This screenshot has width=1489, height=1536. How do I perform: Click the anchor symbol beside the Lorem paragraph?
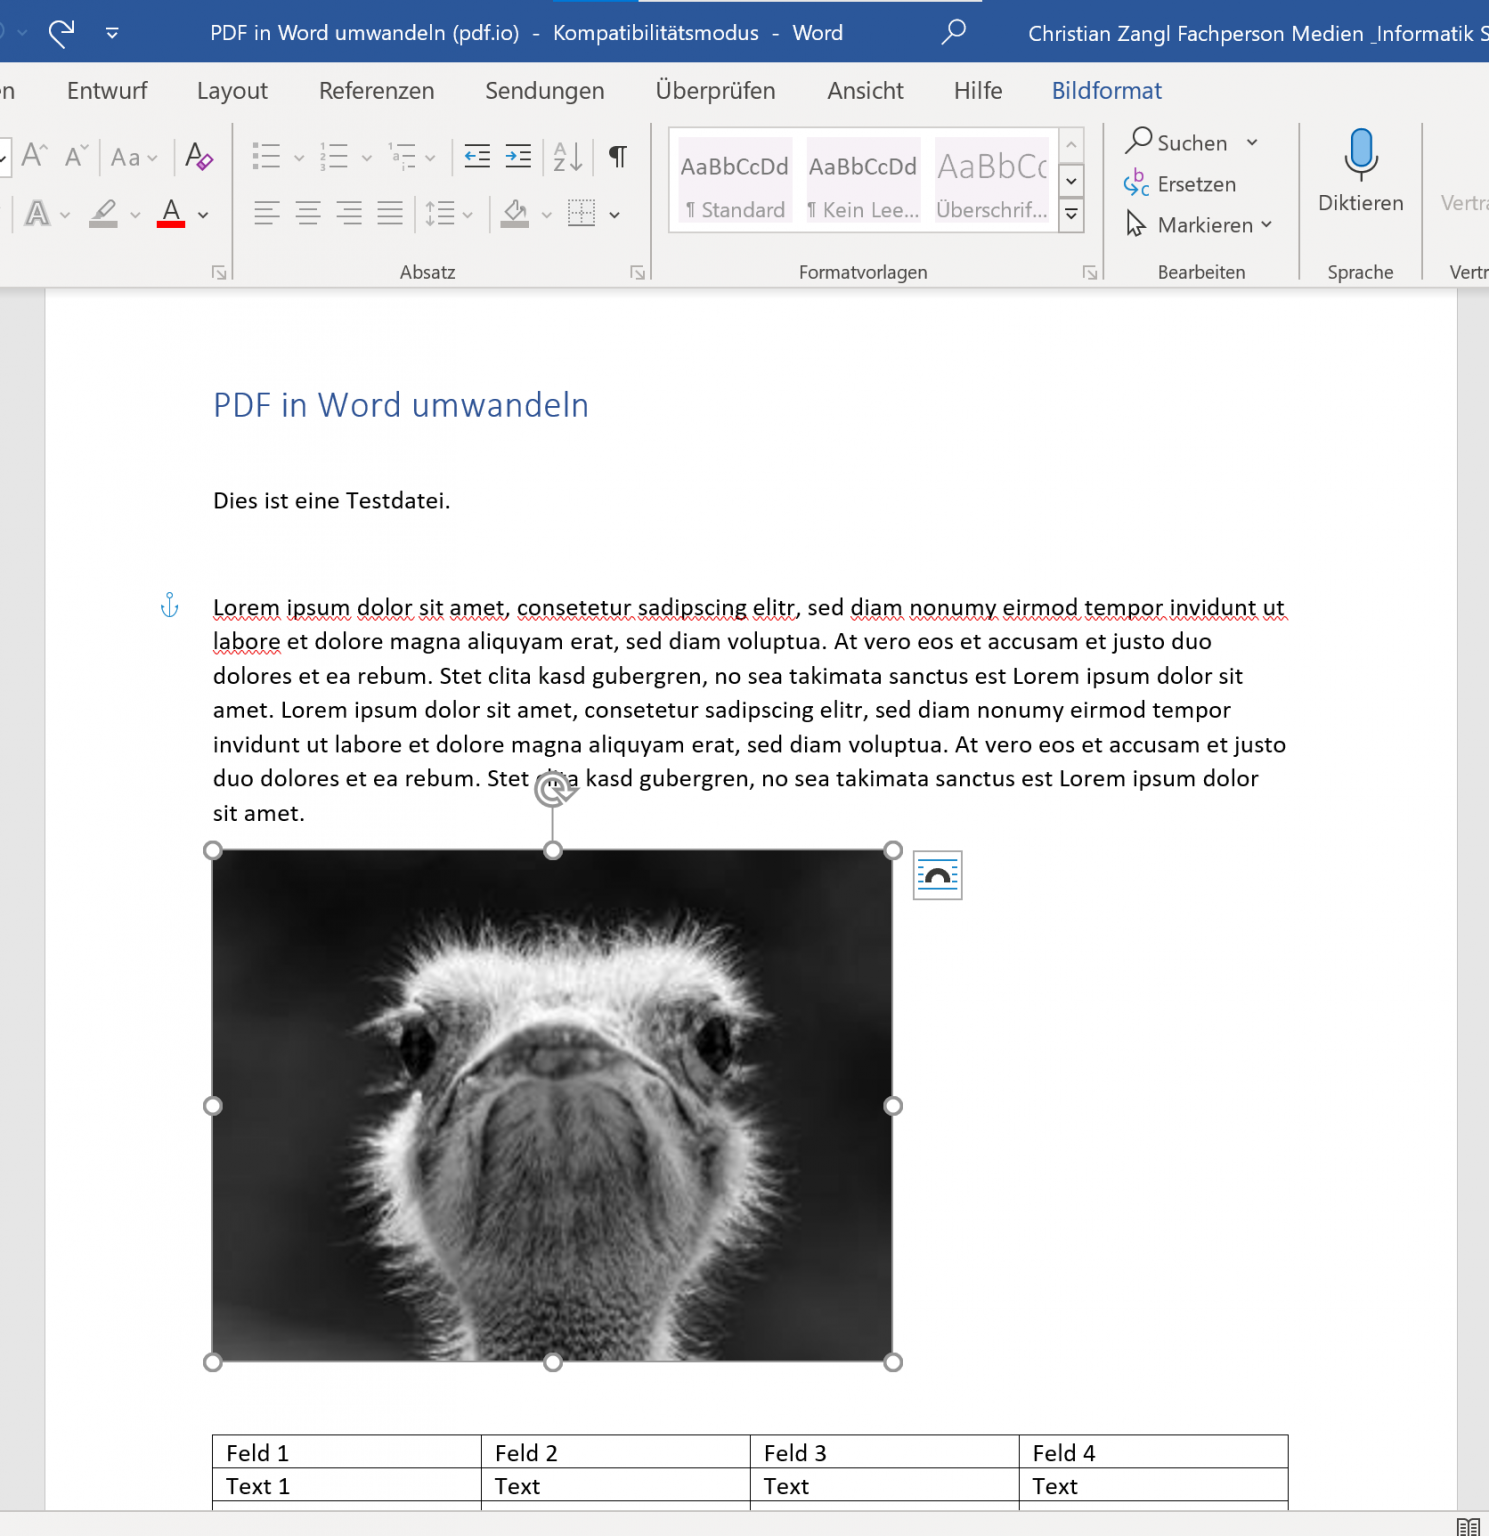tap(169, 605)
